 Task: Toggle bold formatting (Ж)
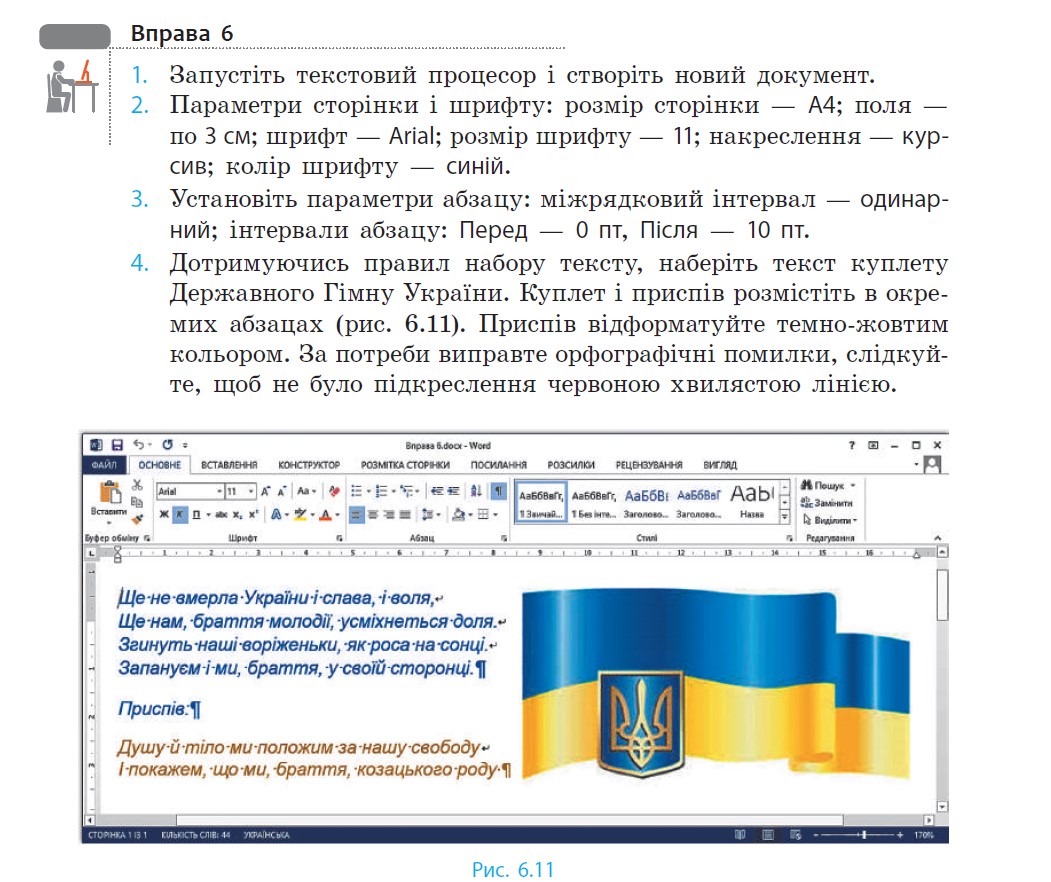click(x=164, y=515)
